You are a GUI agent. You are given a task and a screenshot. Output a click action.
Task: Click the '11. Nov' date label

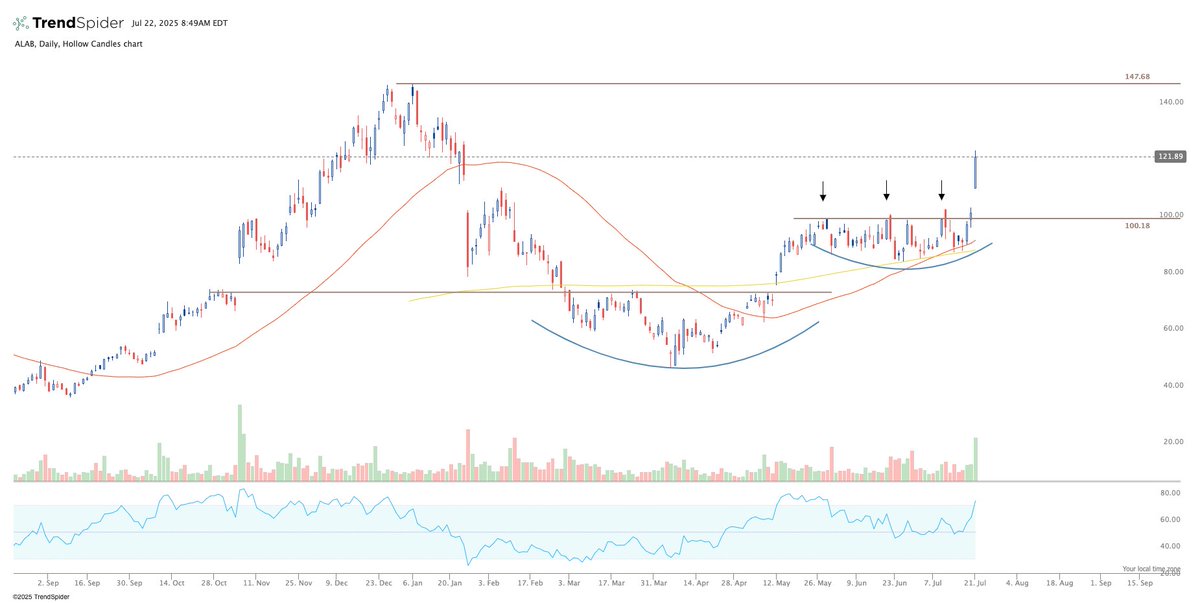coord(257,581)
